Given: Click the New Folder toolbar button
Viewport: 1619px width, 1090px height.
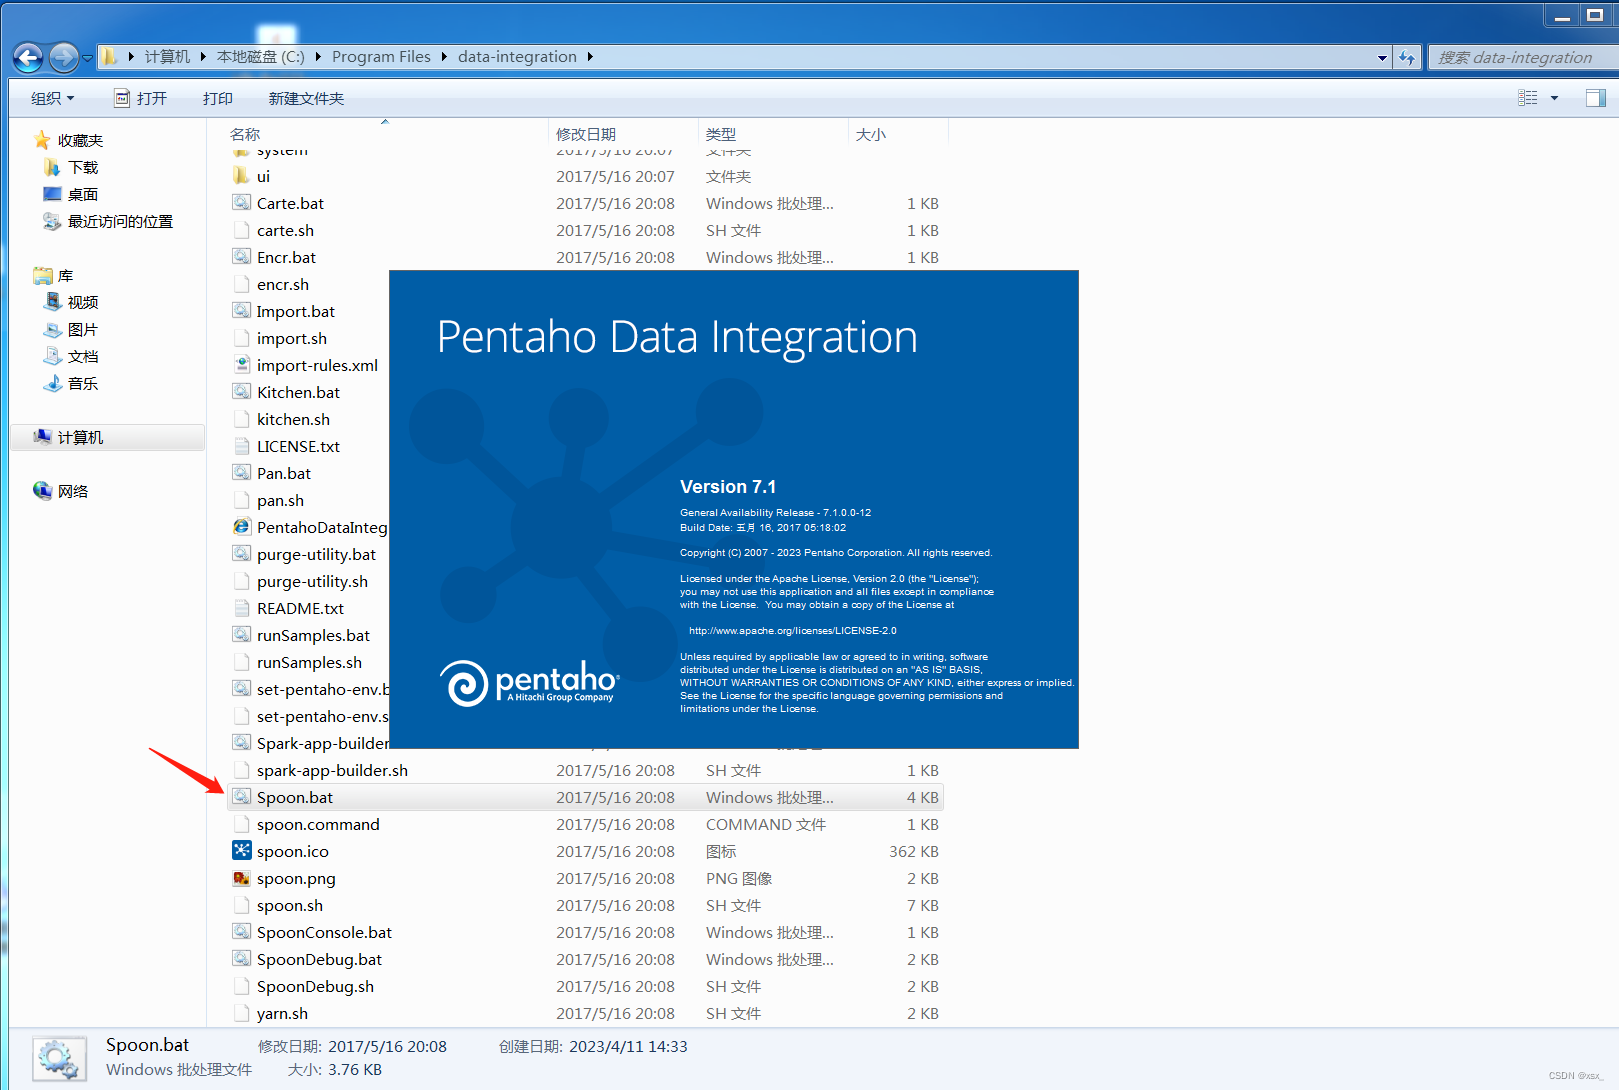Looking at the screenshot, I should [x=306, y=98].
